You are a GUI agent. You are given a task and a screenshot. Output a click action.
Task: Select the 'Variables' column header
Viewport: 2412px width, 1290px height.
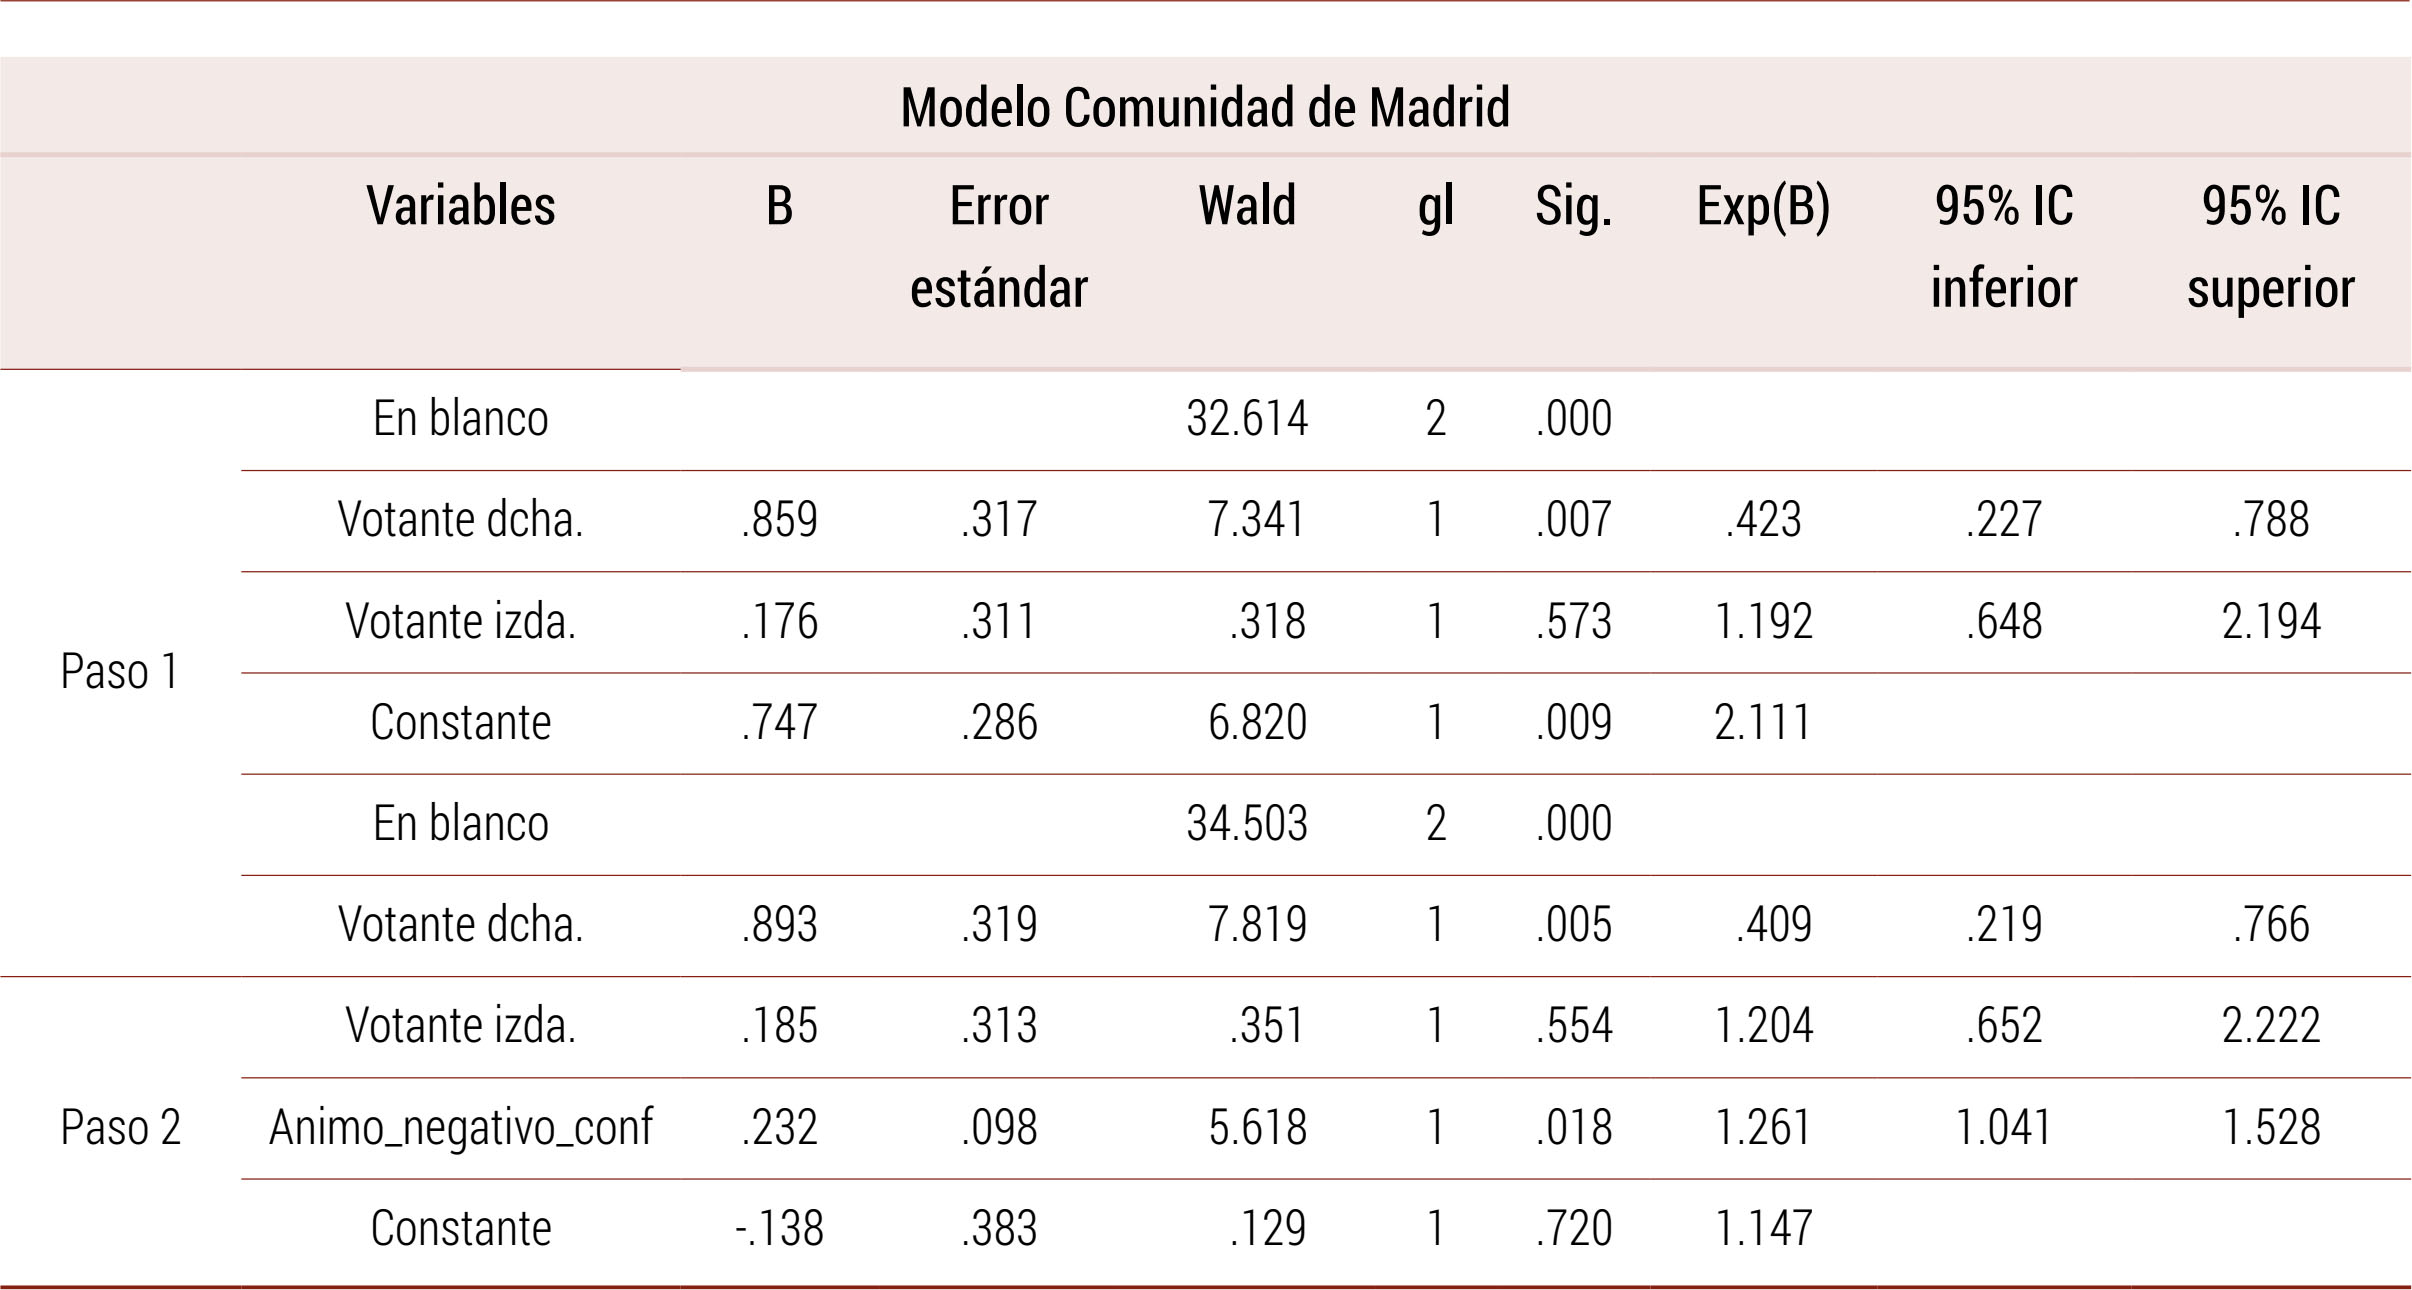[x=461, y=206]
